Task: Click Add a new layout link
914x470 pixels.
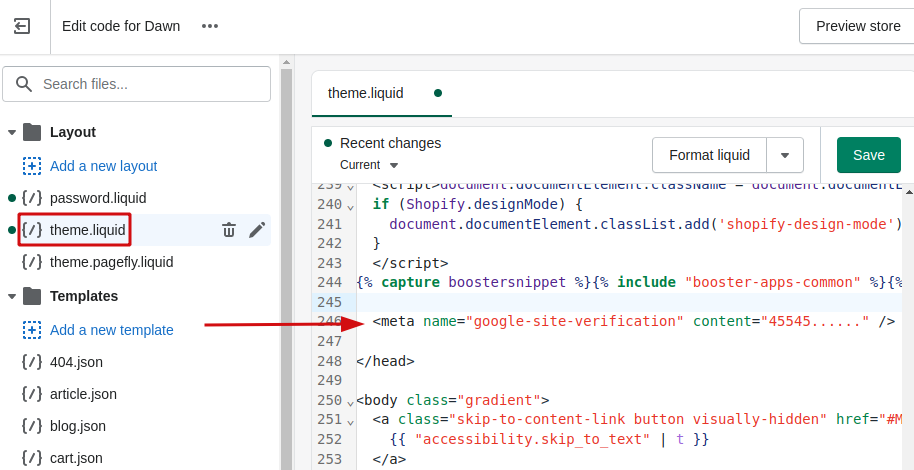Action: [104, 166]
